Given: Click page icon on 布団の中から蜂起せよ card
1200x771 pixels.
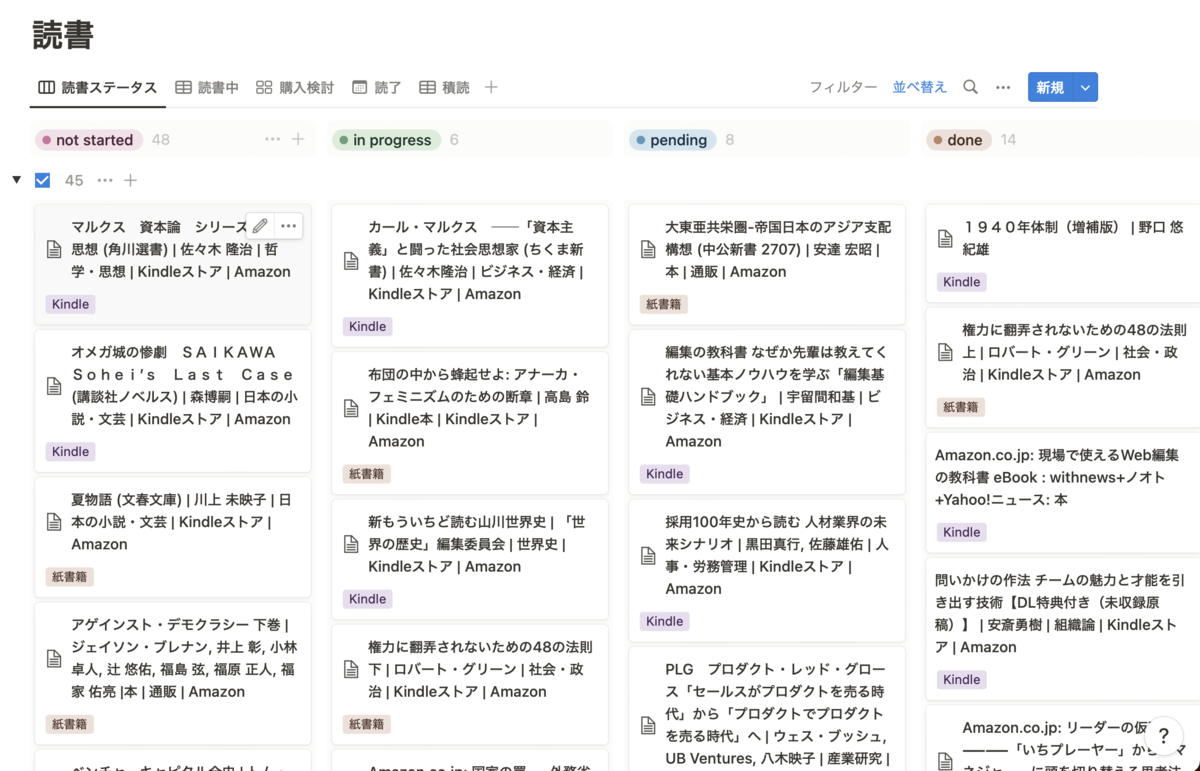Looking at the screenshot, I should pos(351,408).
